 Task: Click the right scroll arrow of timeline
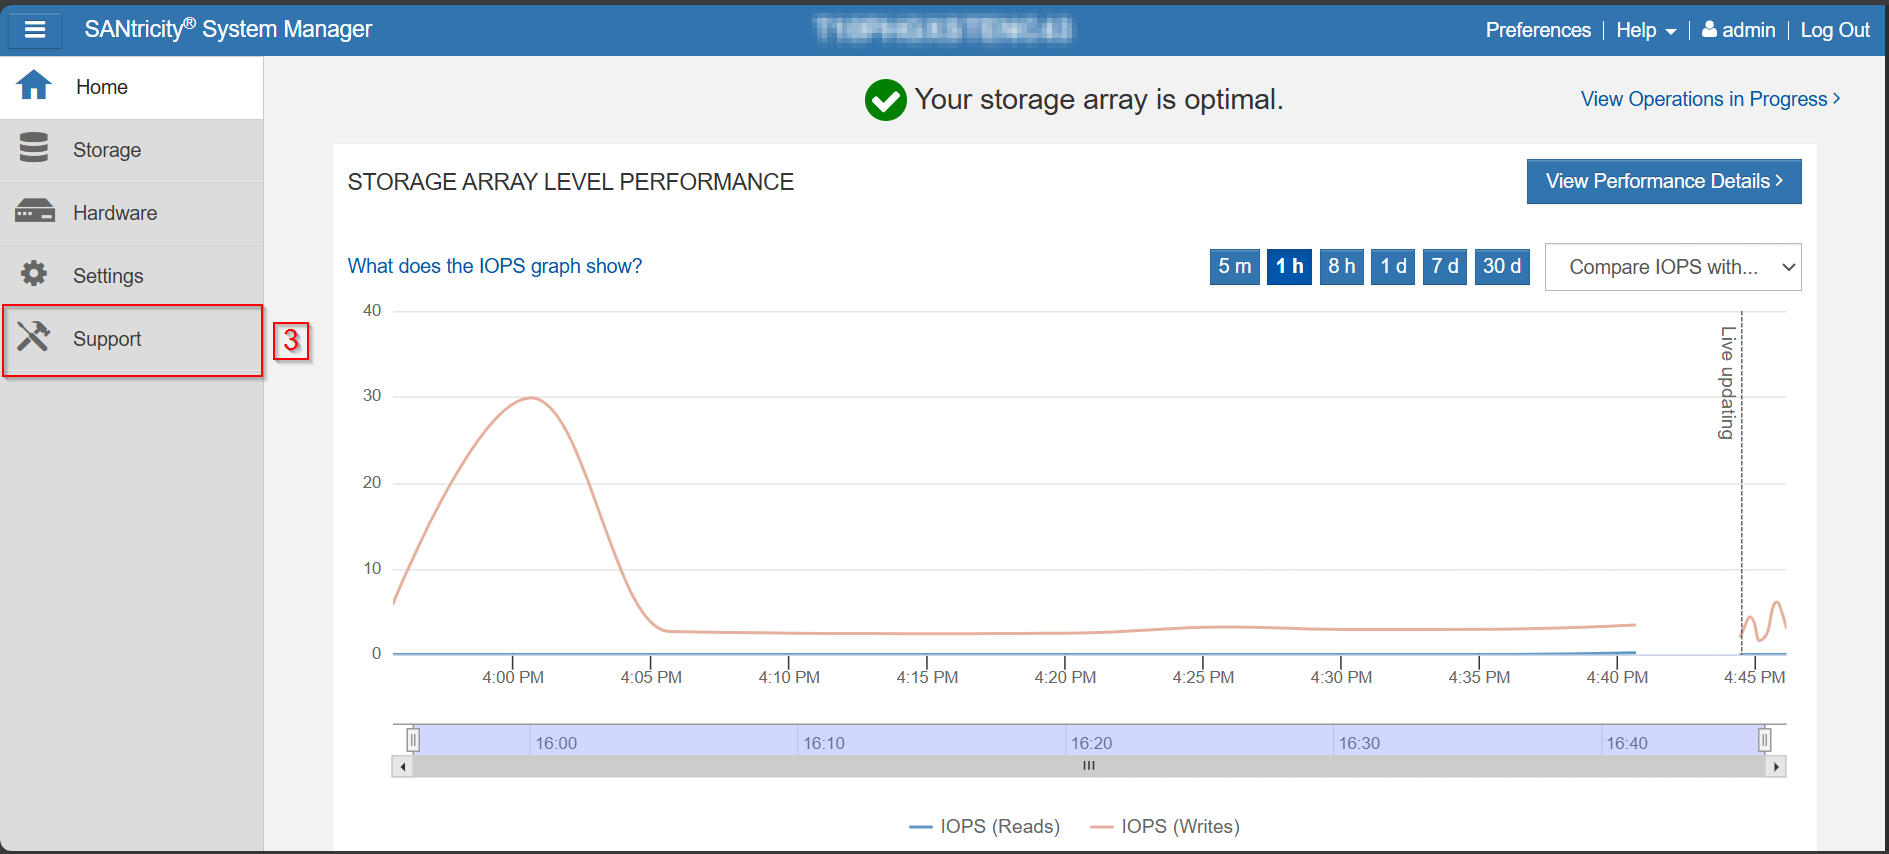click(1776, 767)
